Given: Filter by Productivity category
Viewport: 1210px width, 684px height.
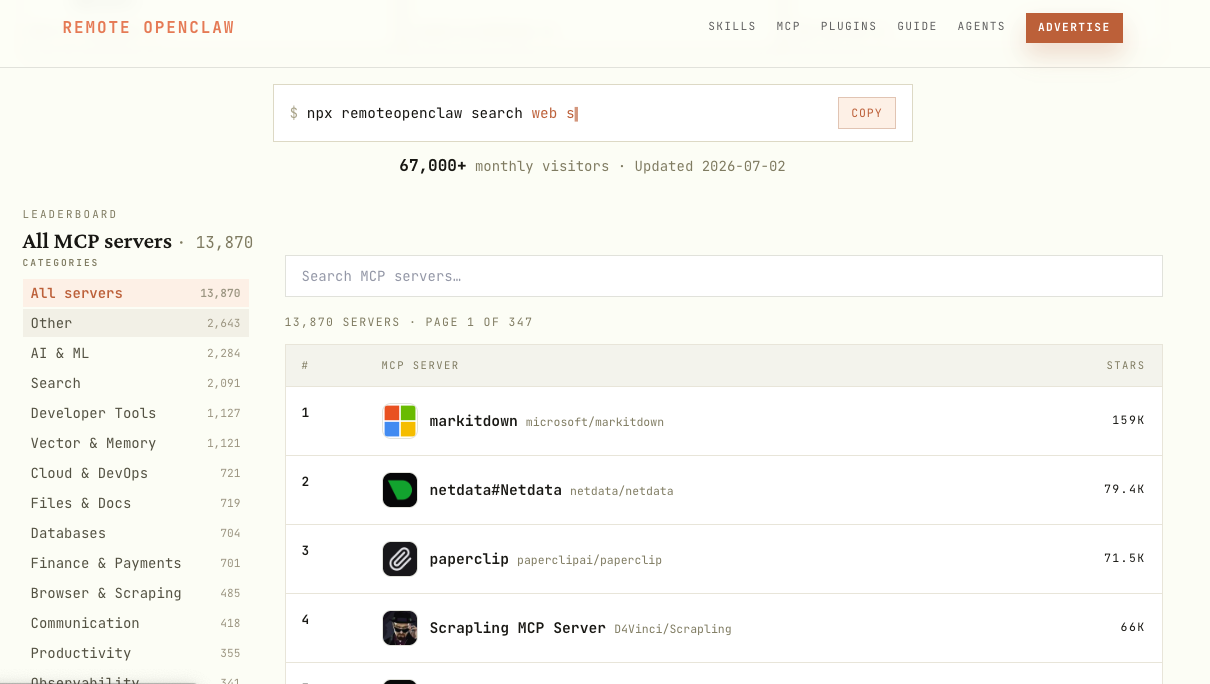Looking at the screenshot, I should click(136, 653).
